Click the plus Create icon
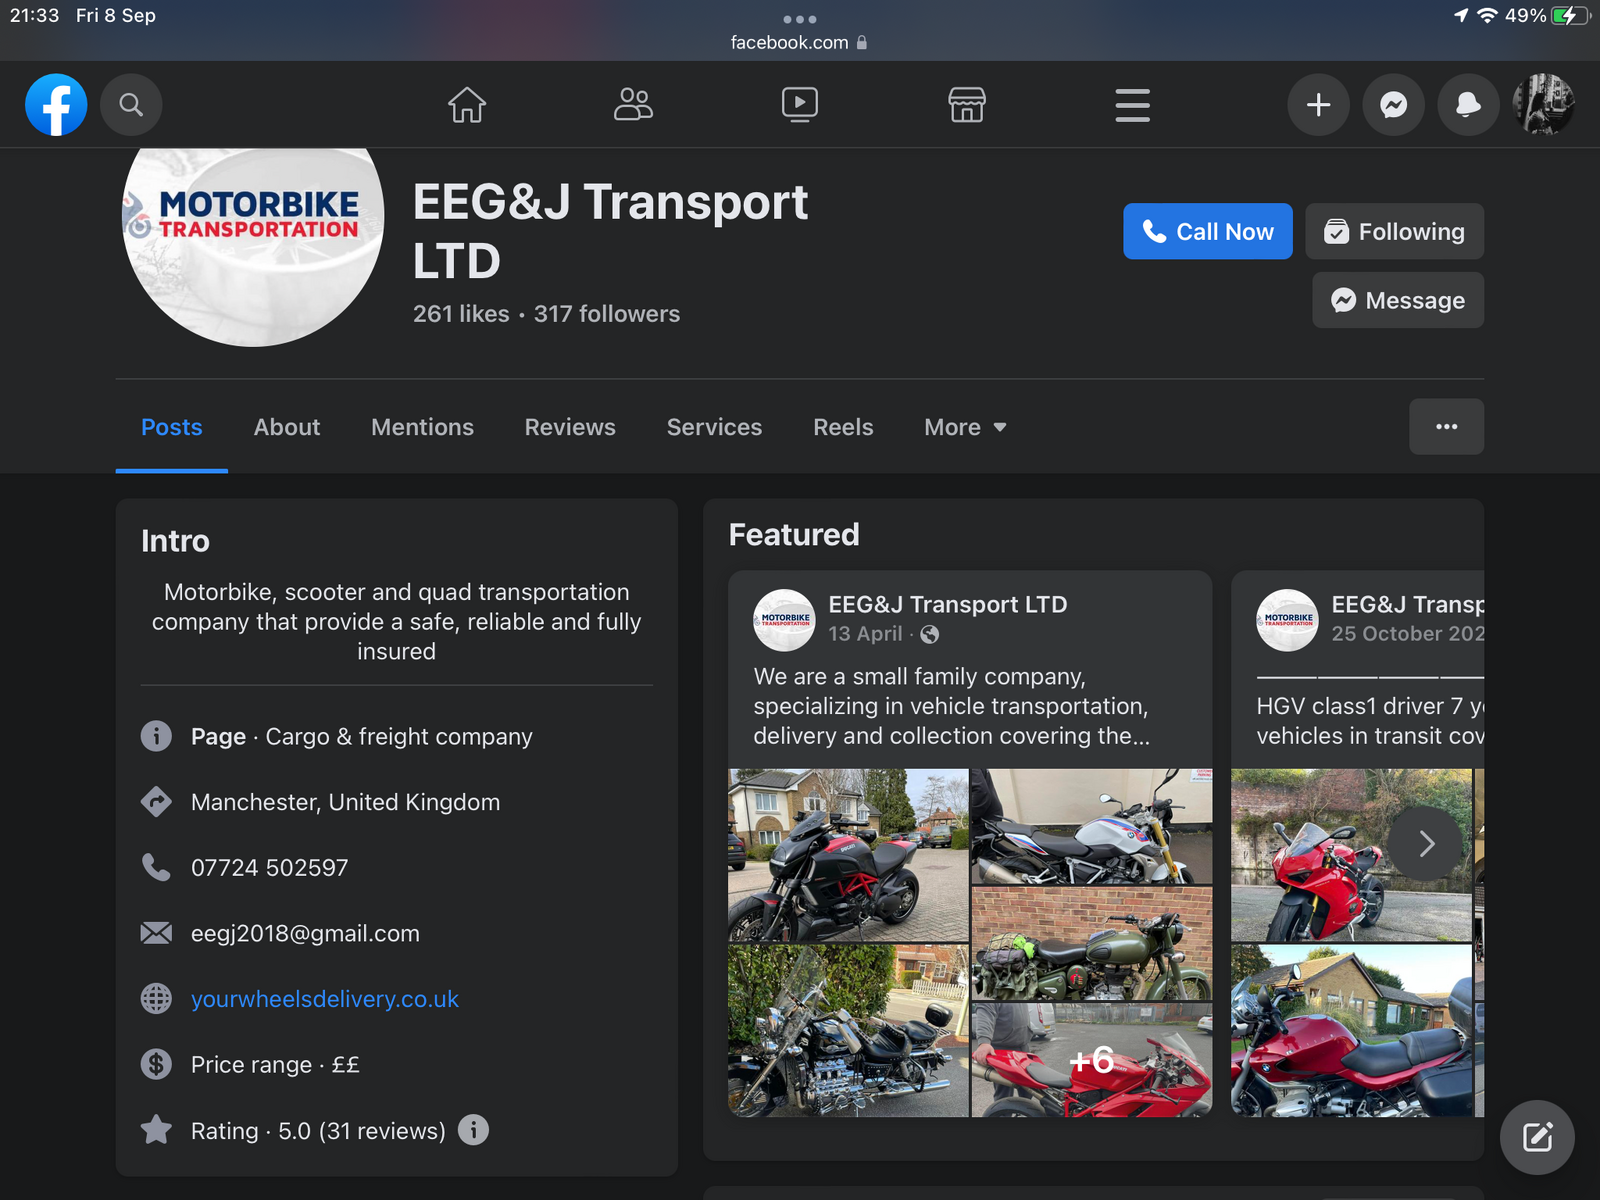 pos(1318,105)
